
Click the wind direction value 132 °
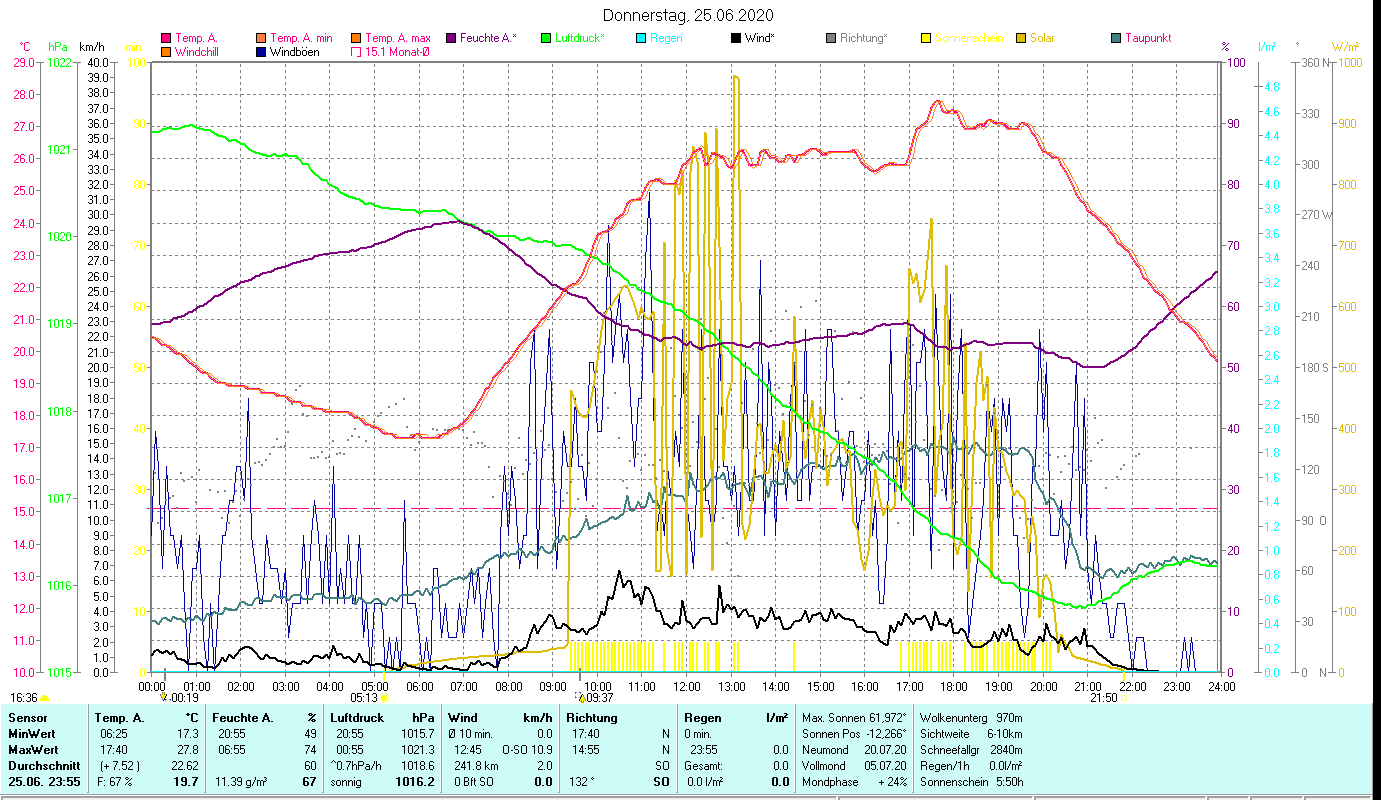tap(582, 780)
